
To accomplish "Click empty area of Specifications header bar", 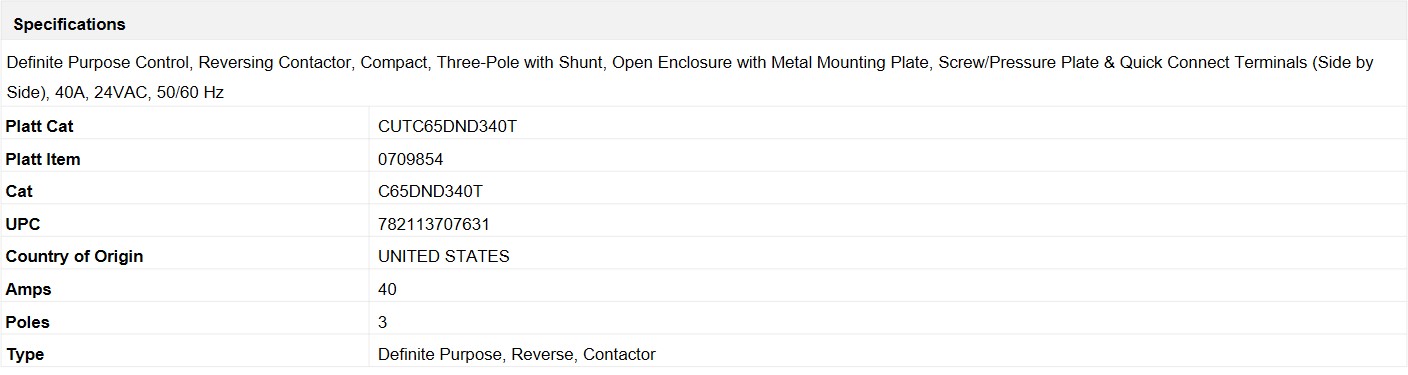I will coord(760,24).
